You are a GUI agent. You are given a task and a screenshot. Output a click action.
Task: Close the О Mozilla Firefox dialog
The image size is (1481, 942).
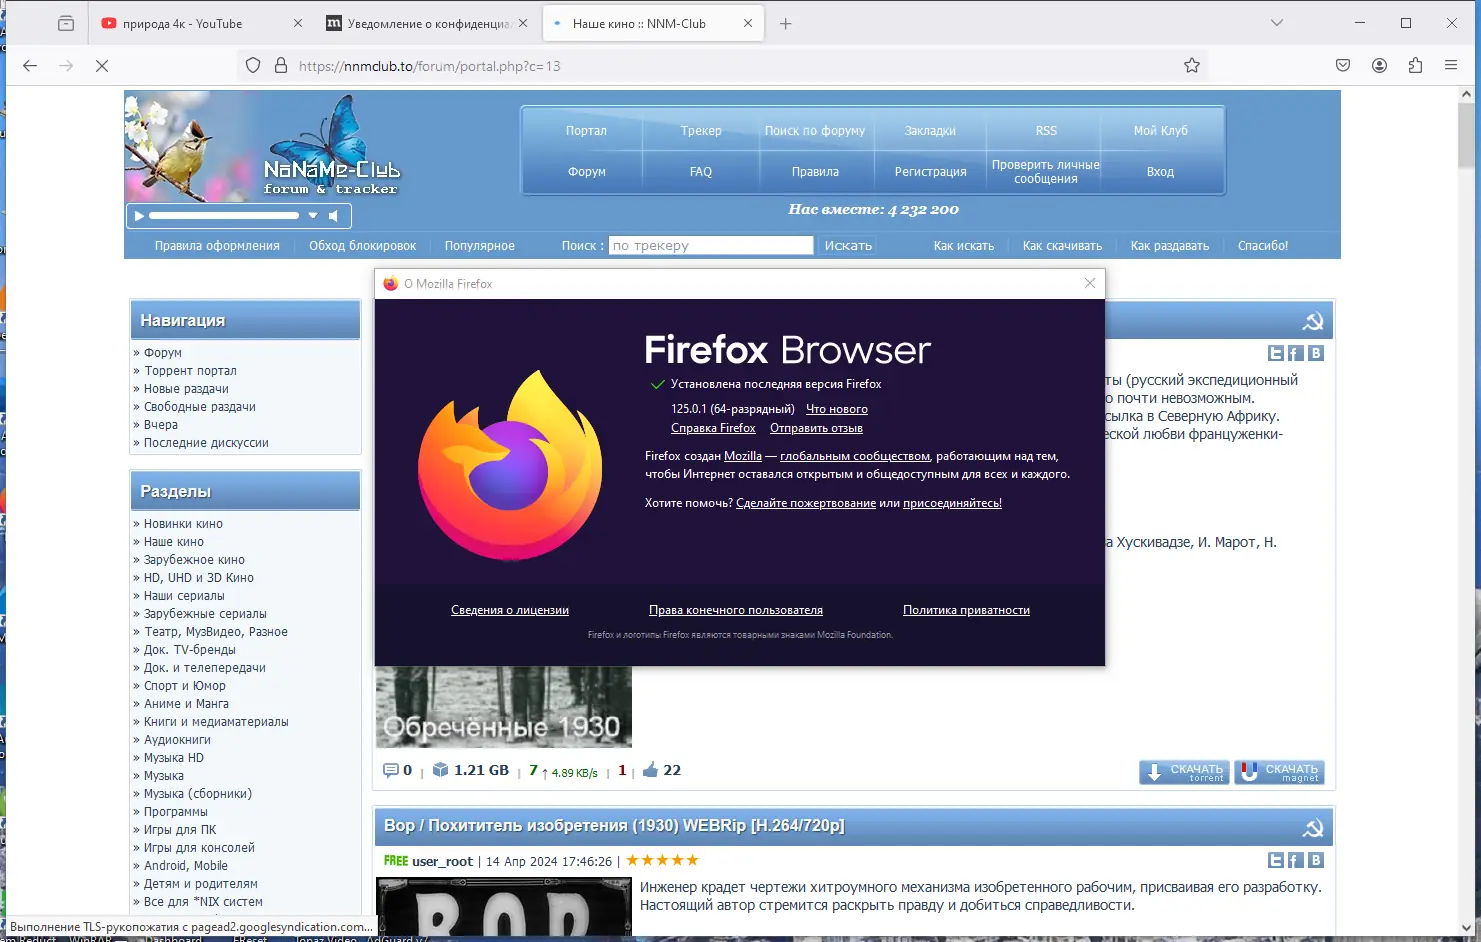click(1090, 283)
